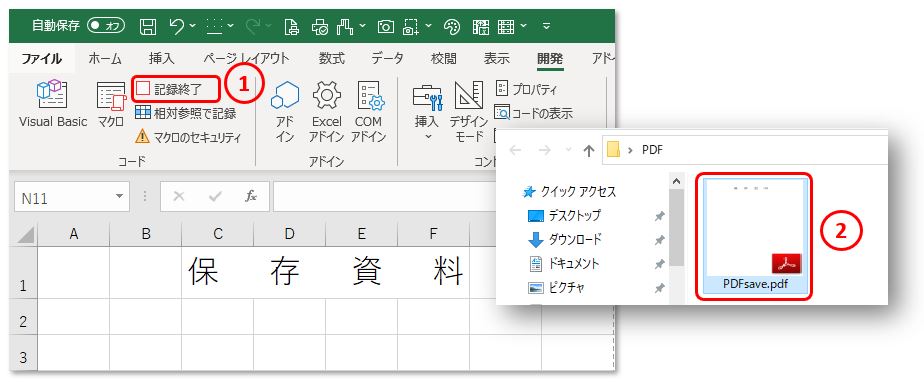924x382 pixels.
Task: Toggle 相対参照で記録 relative reference recording
Action: (x=186, y=113)
